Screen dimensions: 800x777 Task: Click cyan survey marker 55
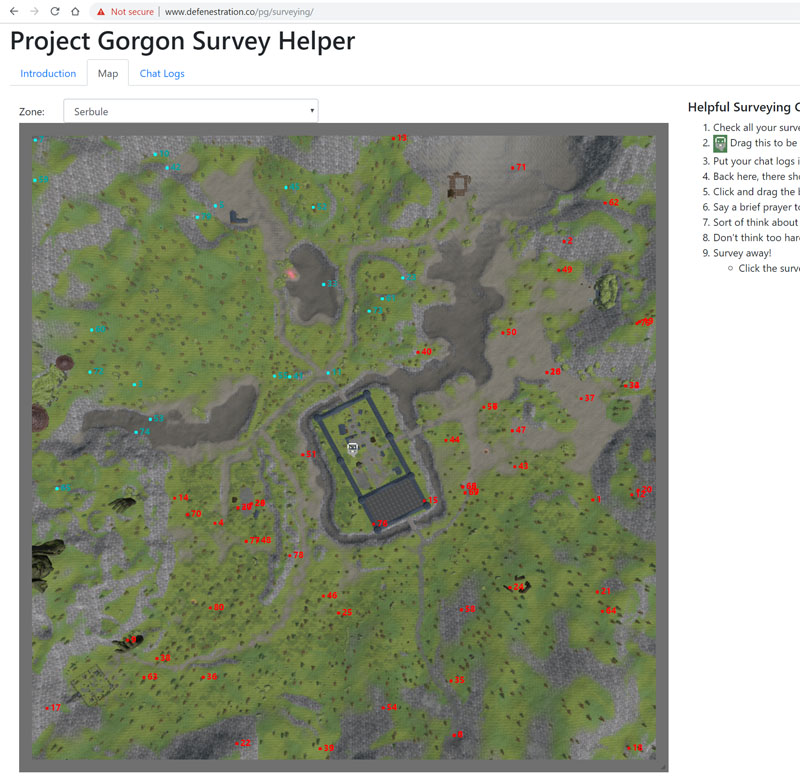click(280, 375)
